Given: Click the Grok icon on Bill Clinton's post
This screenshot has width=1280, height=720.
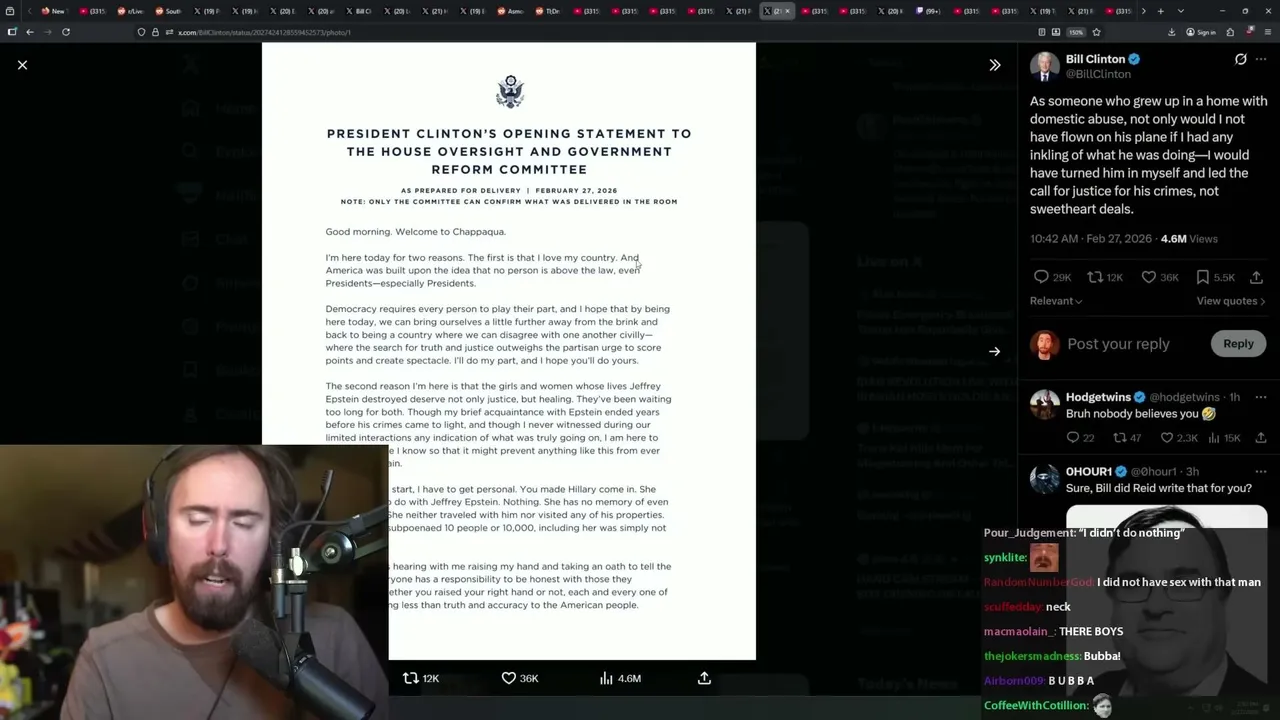Looking at the screenshot, I should (x=1241, y=59).
